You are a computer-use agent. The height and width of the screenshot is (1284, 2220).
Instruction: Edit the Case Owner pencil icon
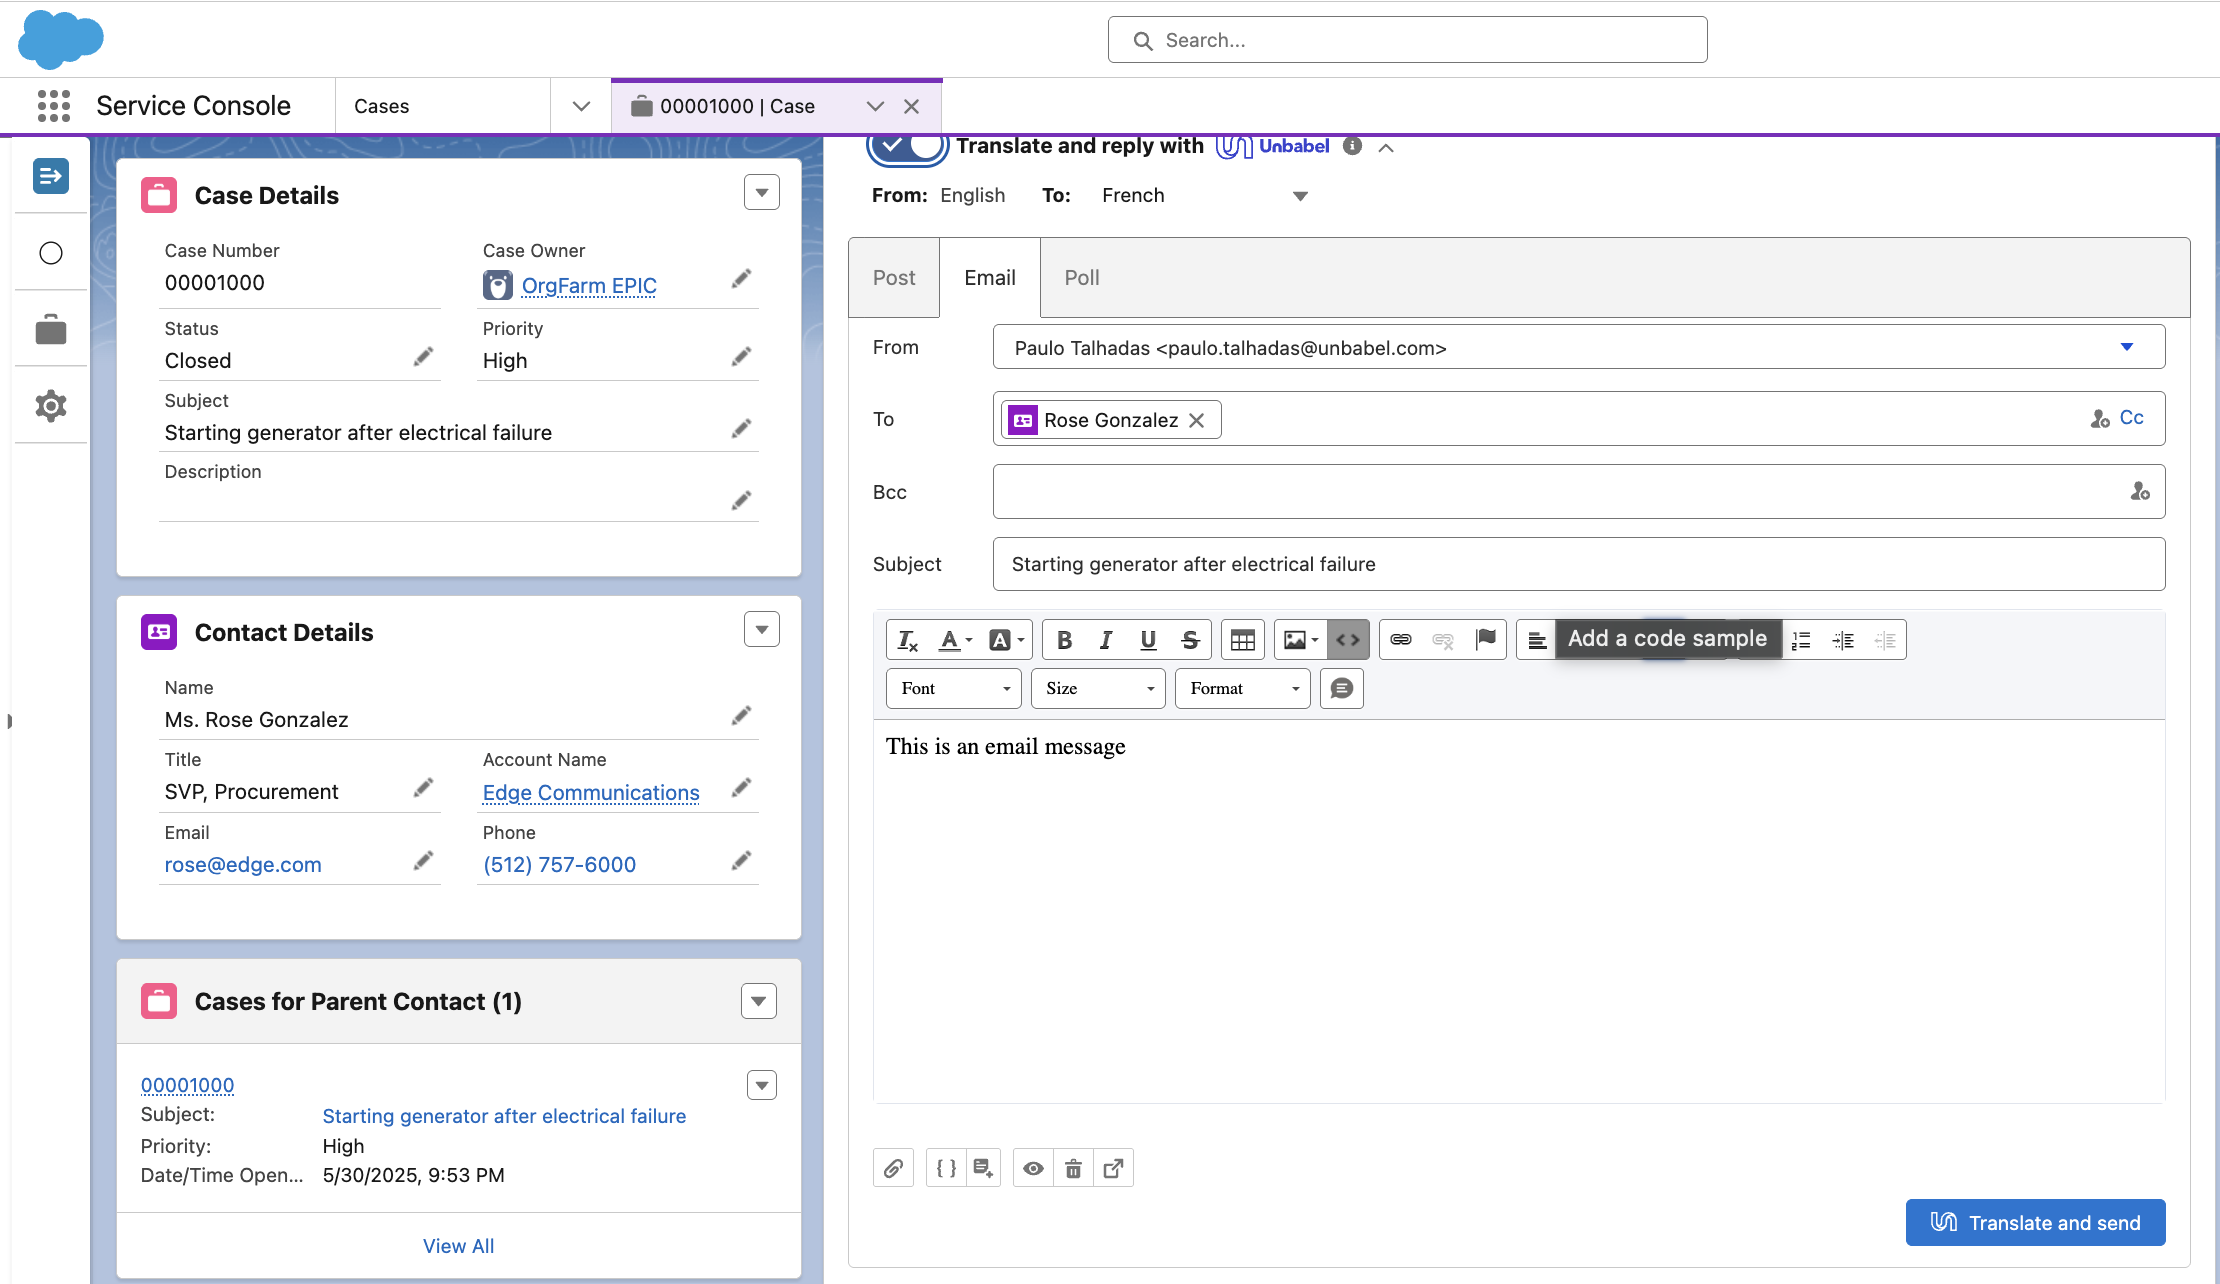tap(741, 279)
